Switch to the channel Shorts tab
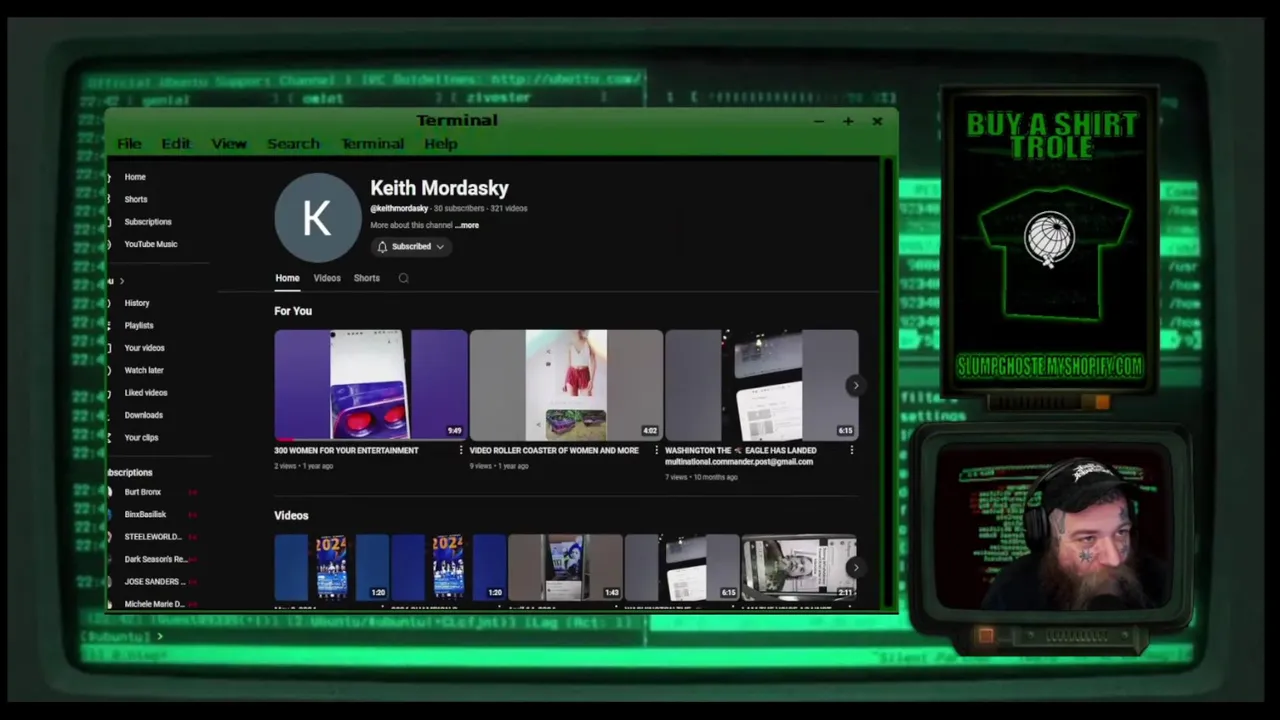This screenshot has width=1280, height=720. click(366, 278)
